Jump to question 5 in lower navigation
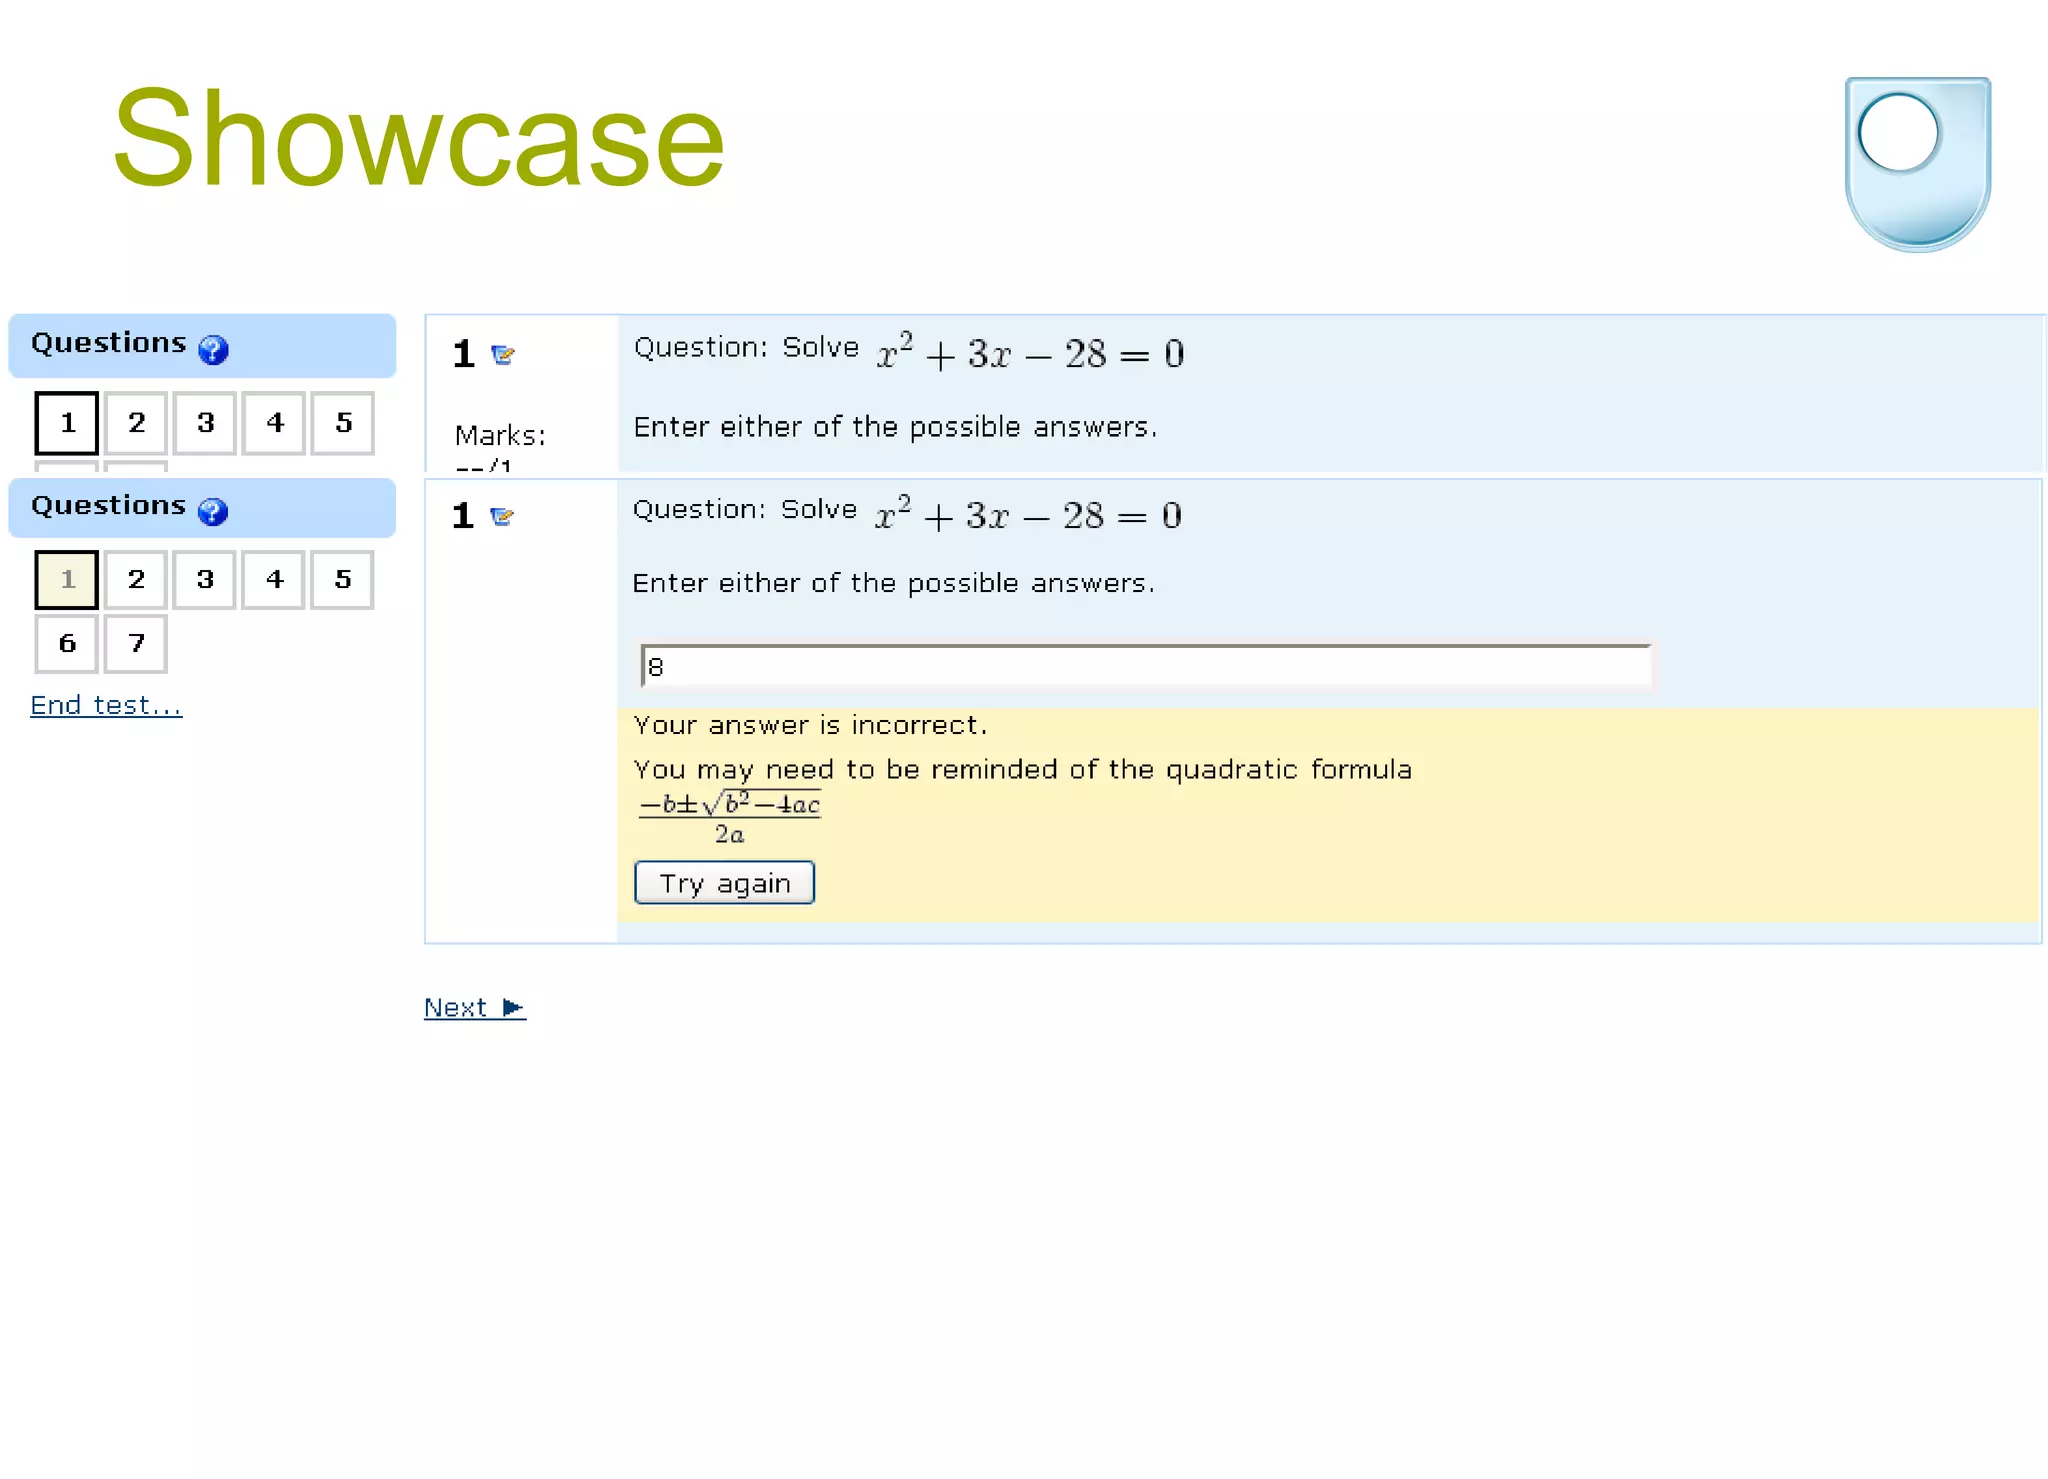Screen dimensions: 2048x1479 [x=343, y=579]
